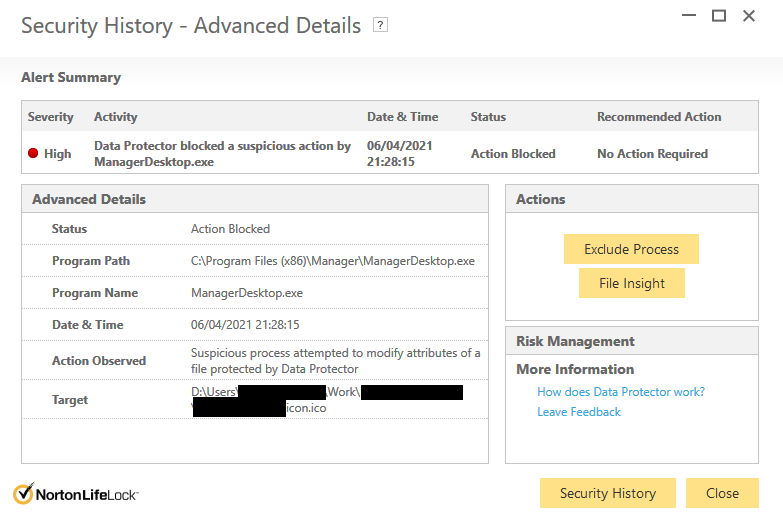Click the yellow Close button
The height and width of the screenshot is (515, 783).
point(722,493)
